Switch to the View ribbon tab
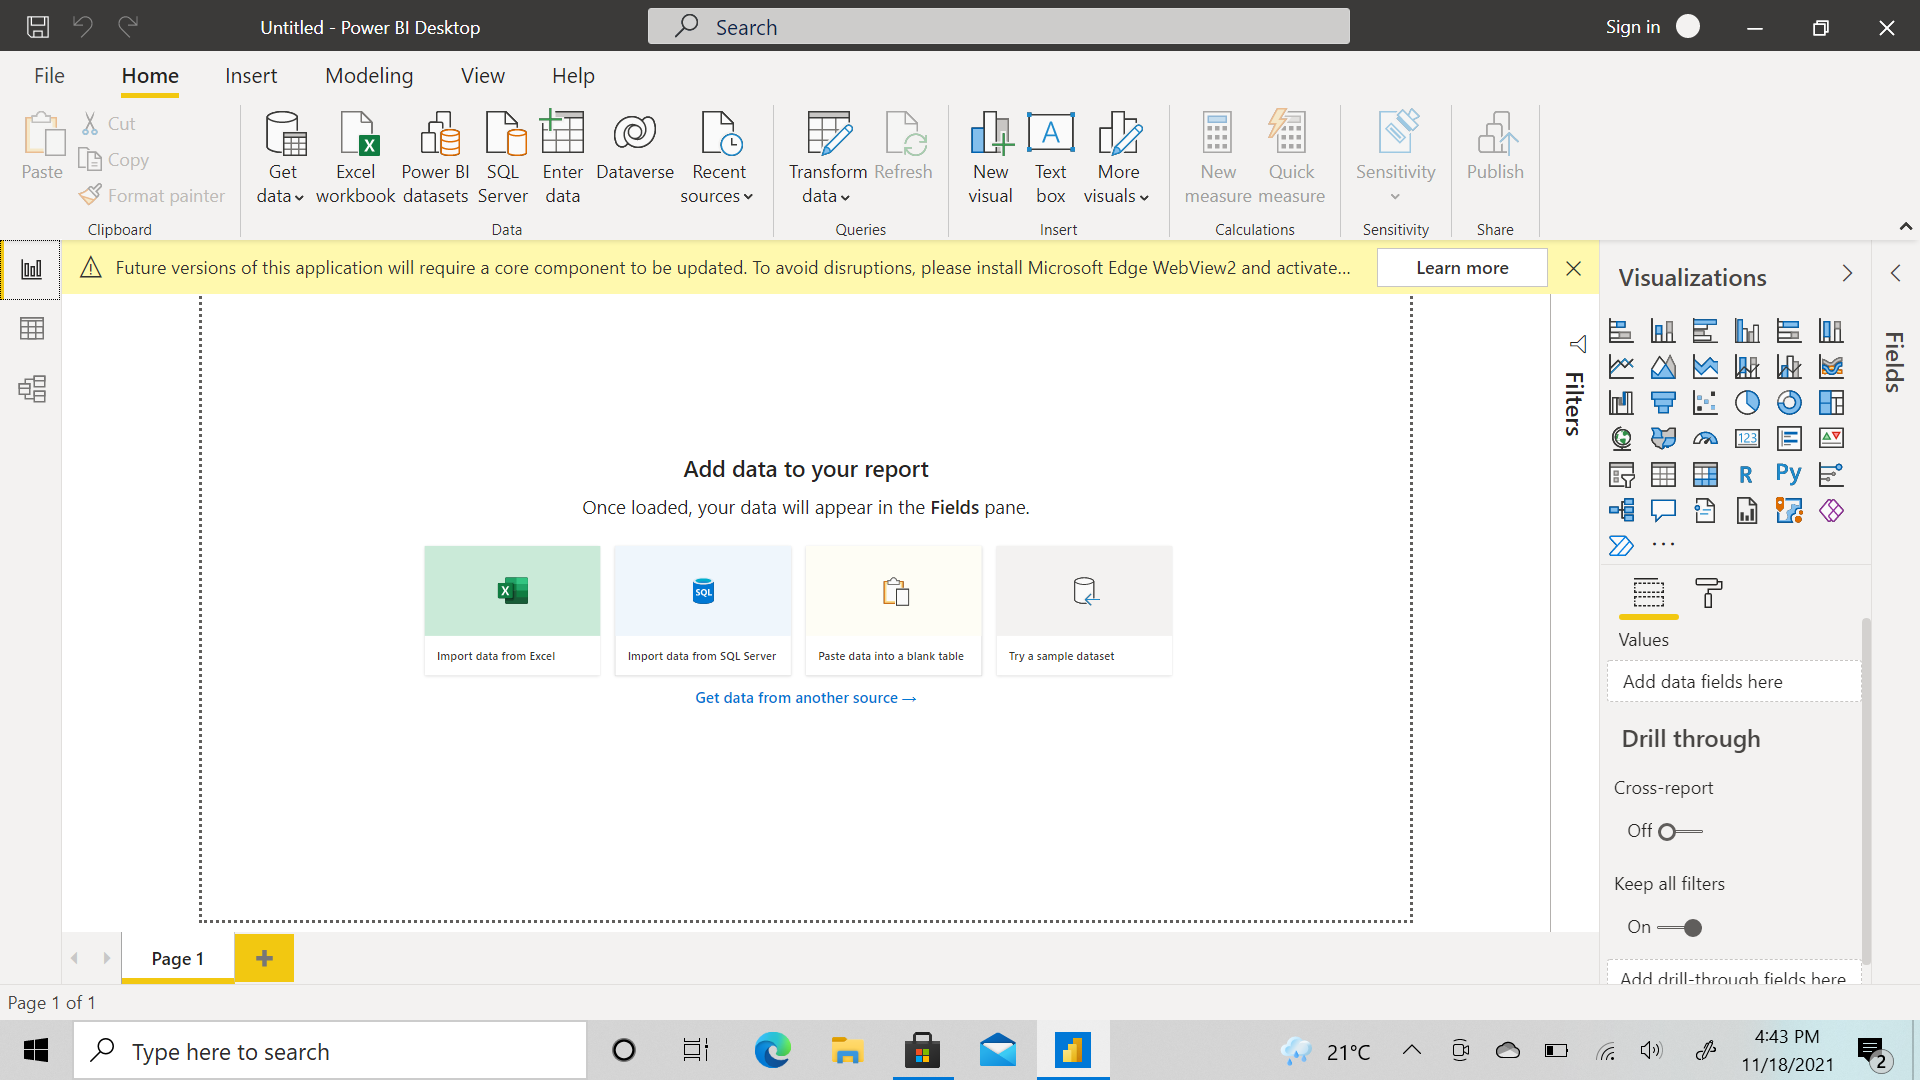 tap(482, 76)
